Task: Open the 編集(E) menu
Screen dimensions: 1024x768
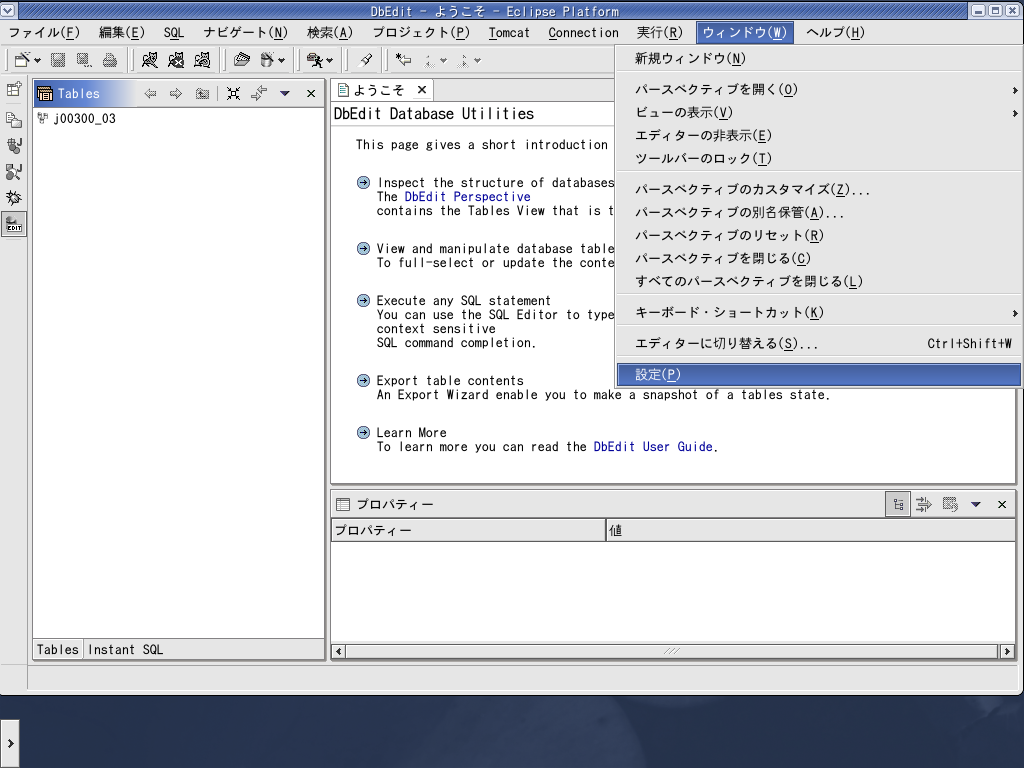Action: [x=121, y=33]
